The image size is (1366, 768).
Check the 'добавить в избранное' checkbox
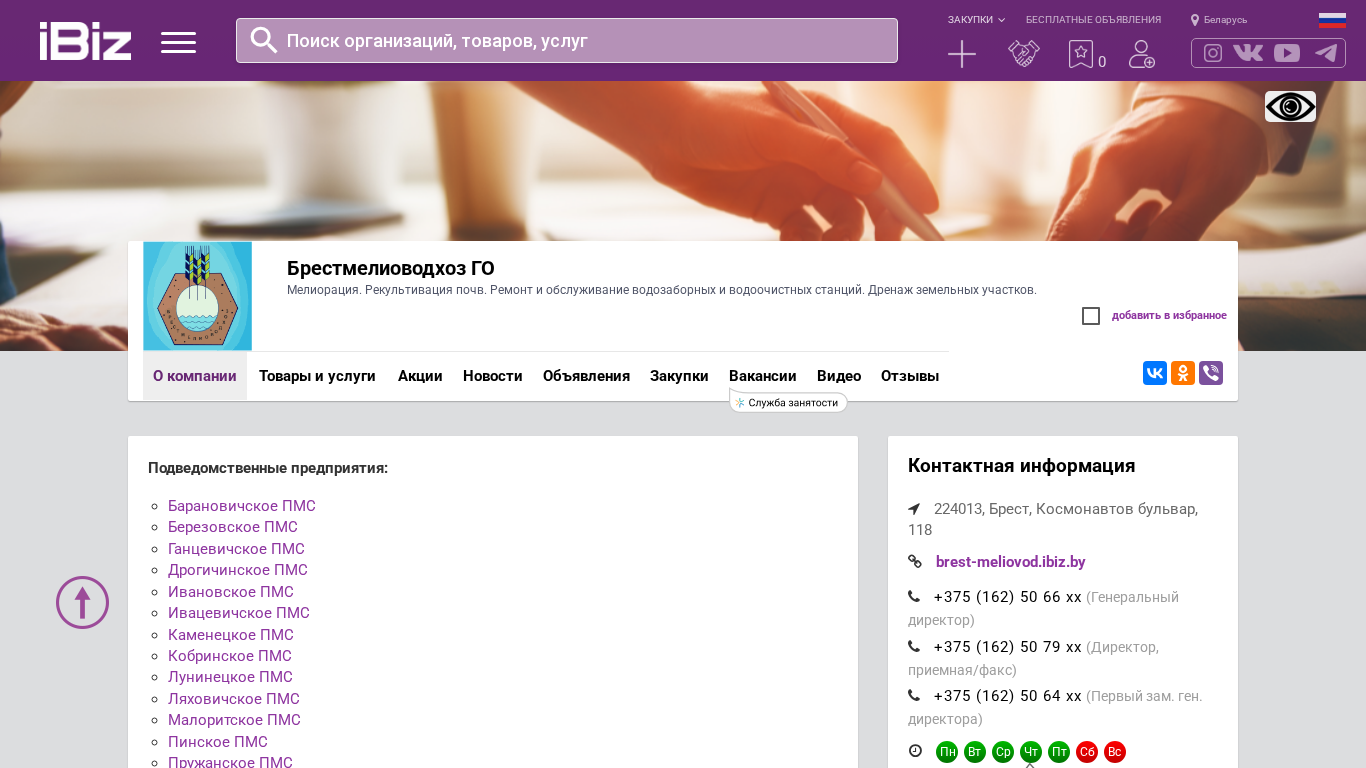tap(1091, 316)
